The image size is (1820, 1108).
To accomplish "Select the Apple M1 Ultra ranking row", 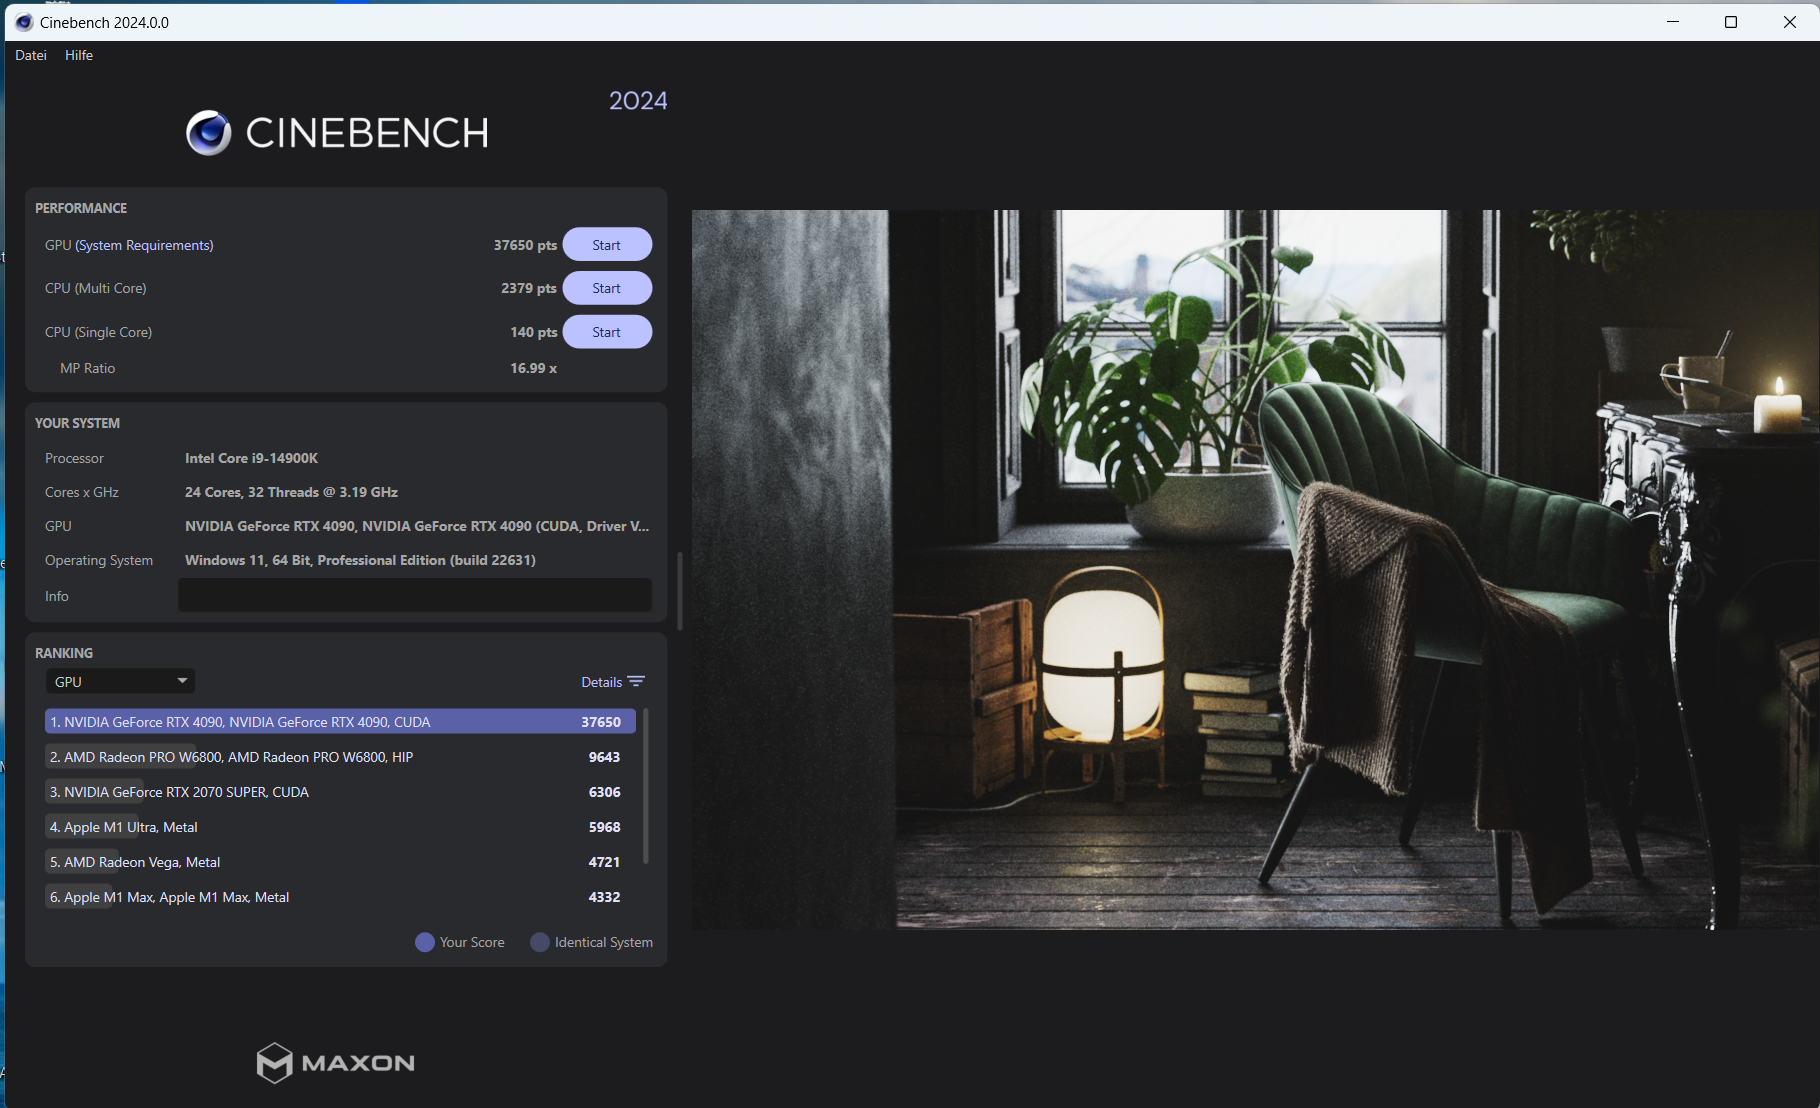I will click(340, 827).
